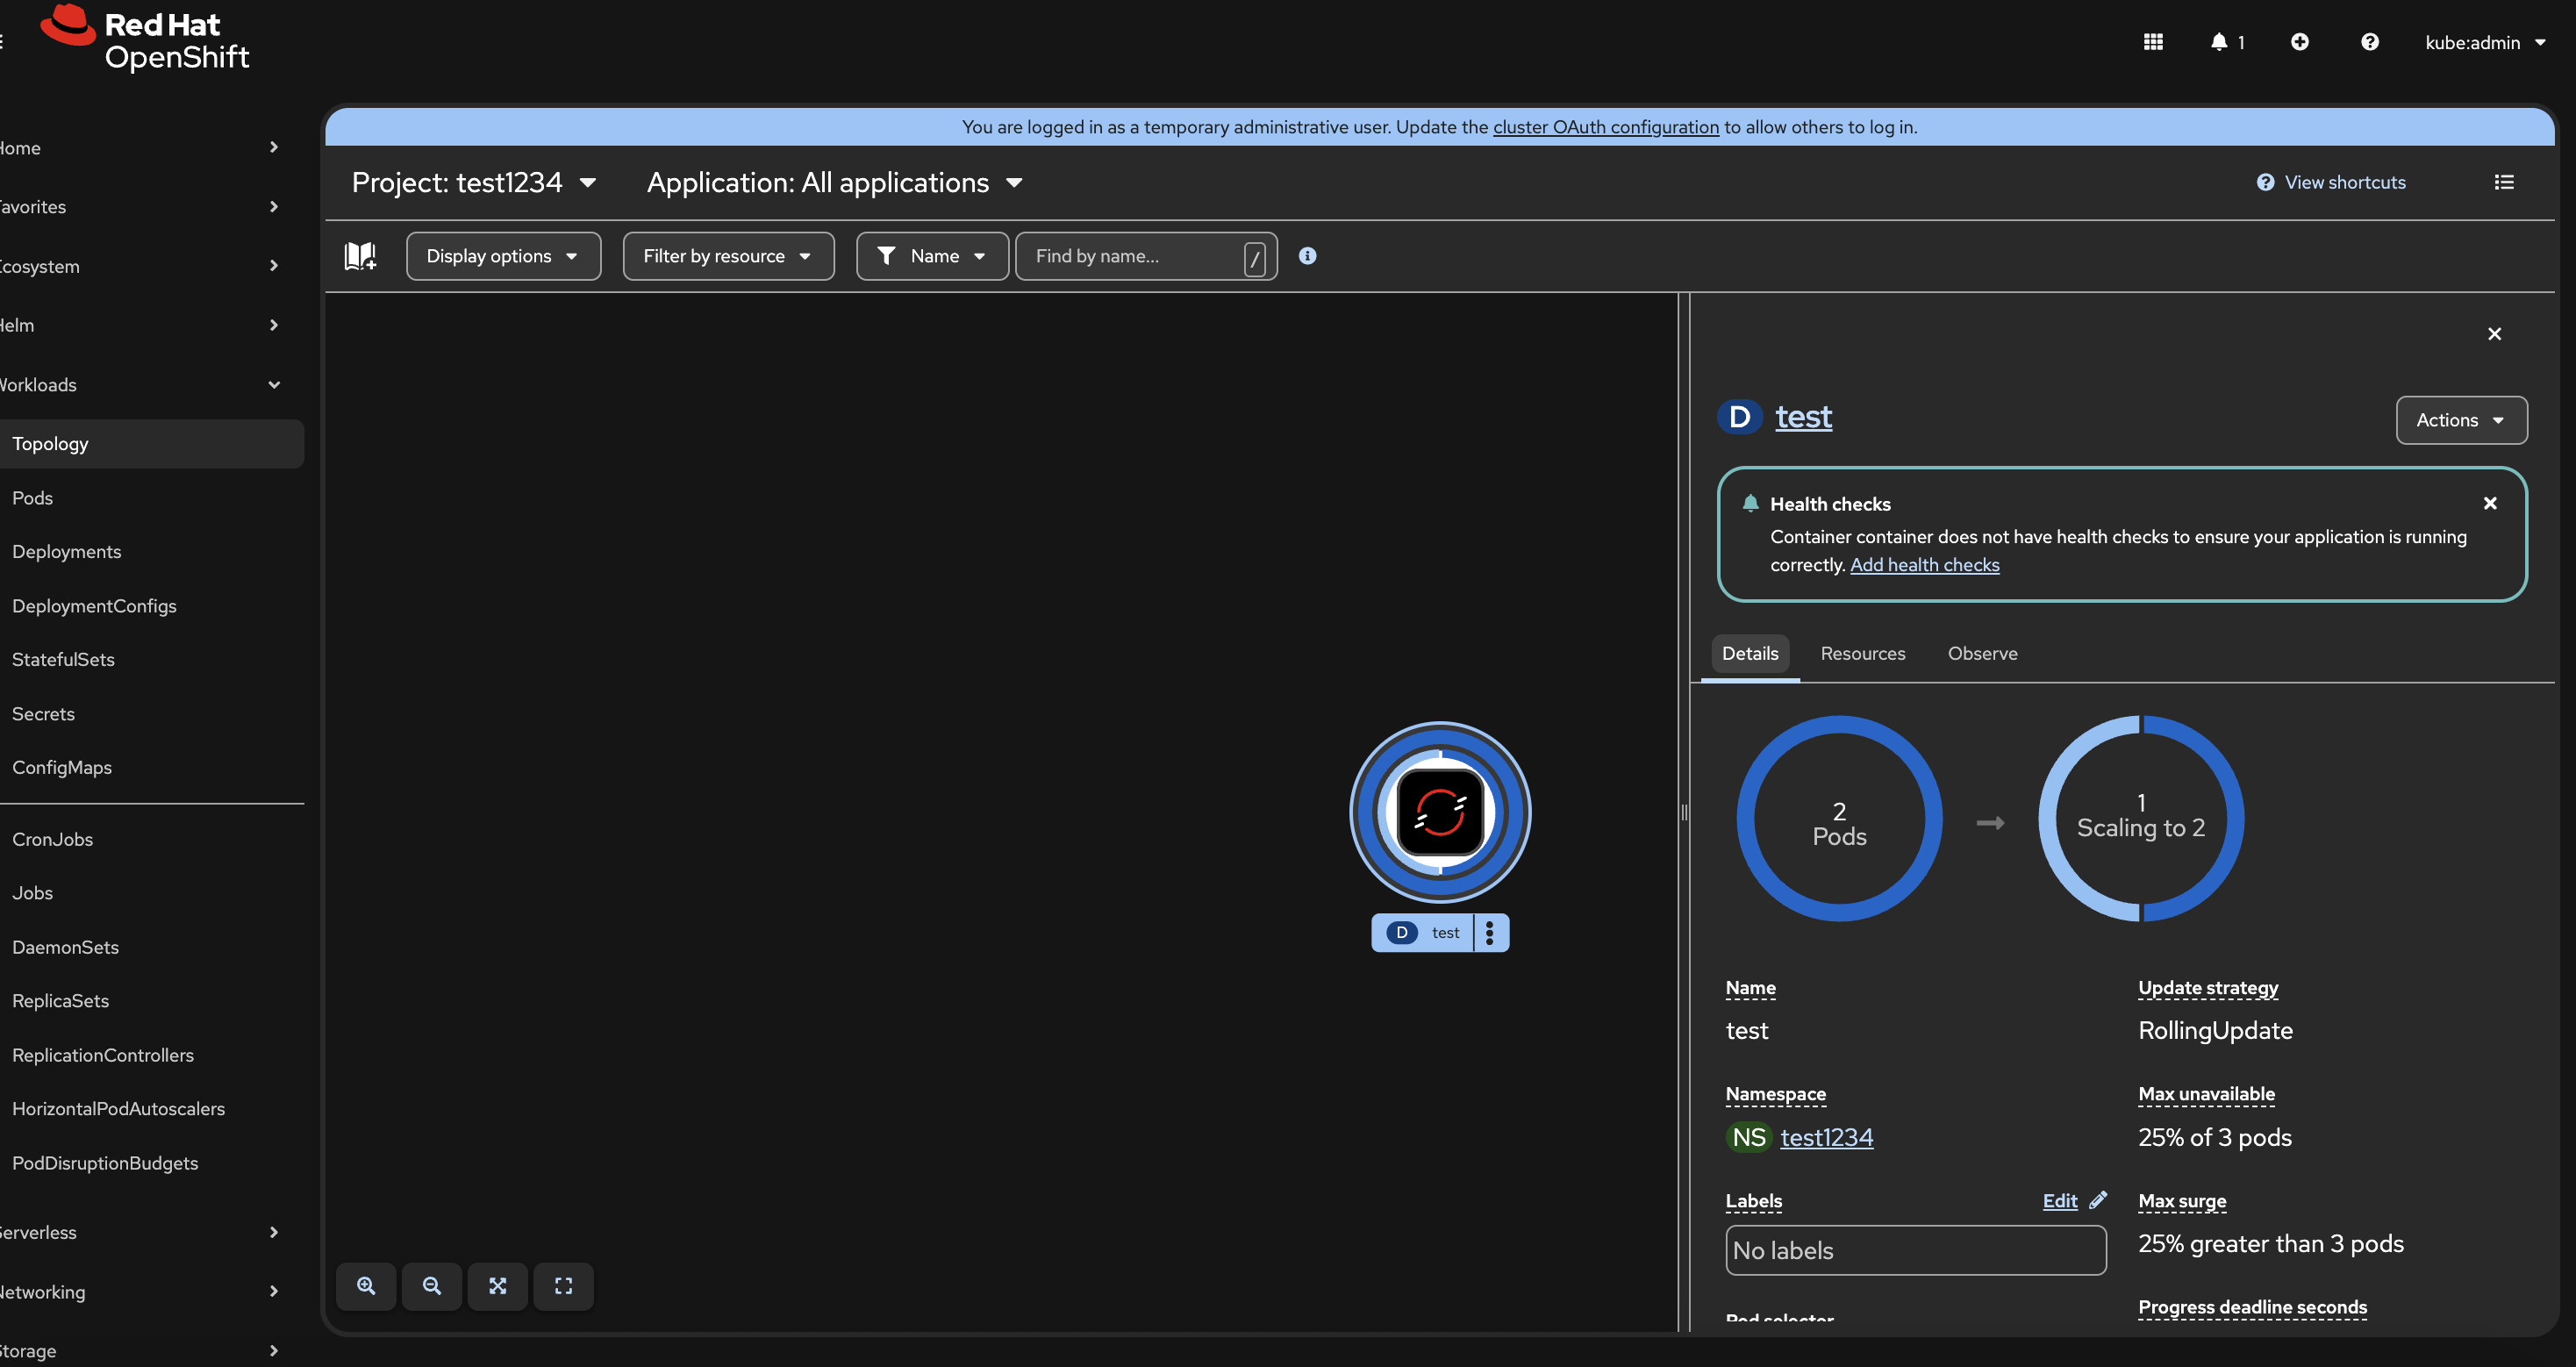This screenshot has width=2576, height=1367.
Task: Click the Add health checks link
Action: [x=1924, y=565]
